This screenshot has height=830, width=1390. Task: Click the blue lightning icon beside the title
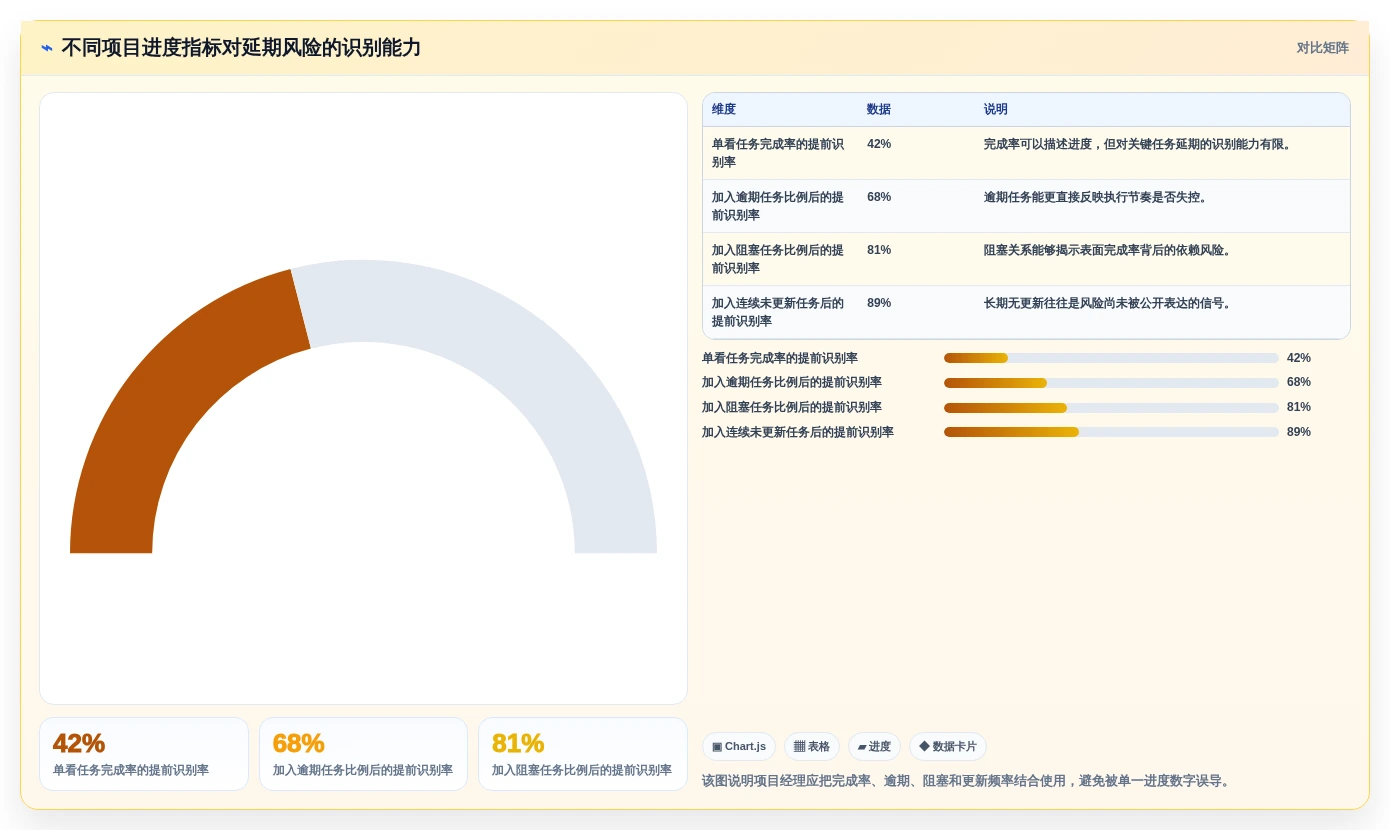point(47,48)
